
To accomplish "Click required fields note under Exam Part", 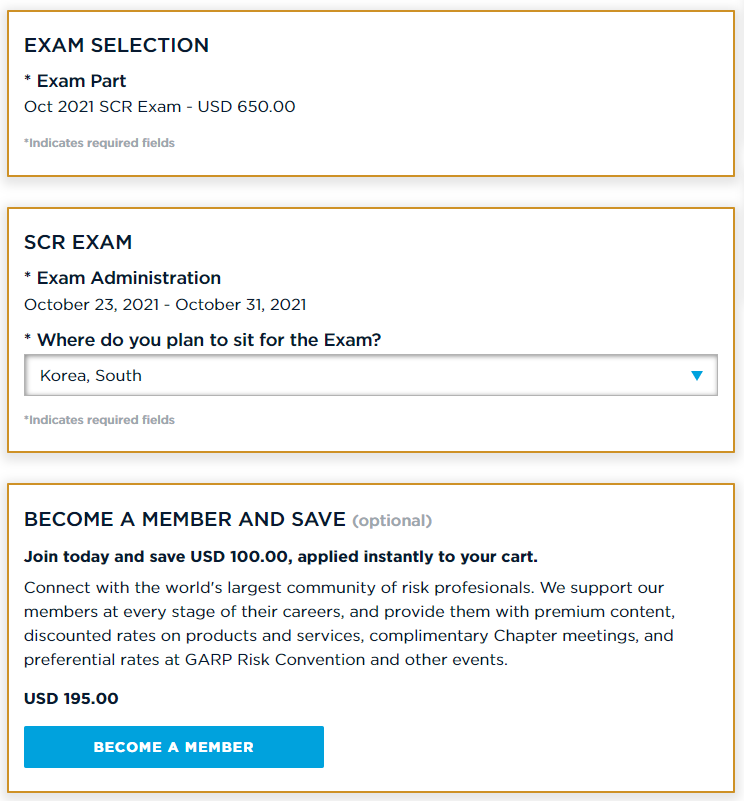I will coord(99,143).
